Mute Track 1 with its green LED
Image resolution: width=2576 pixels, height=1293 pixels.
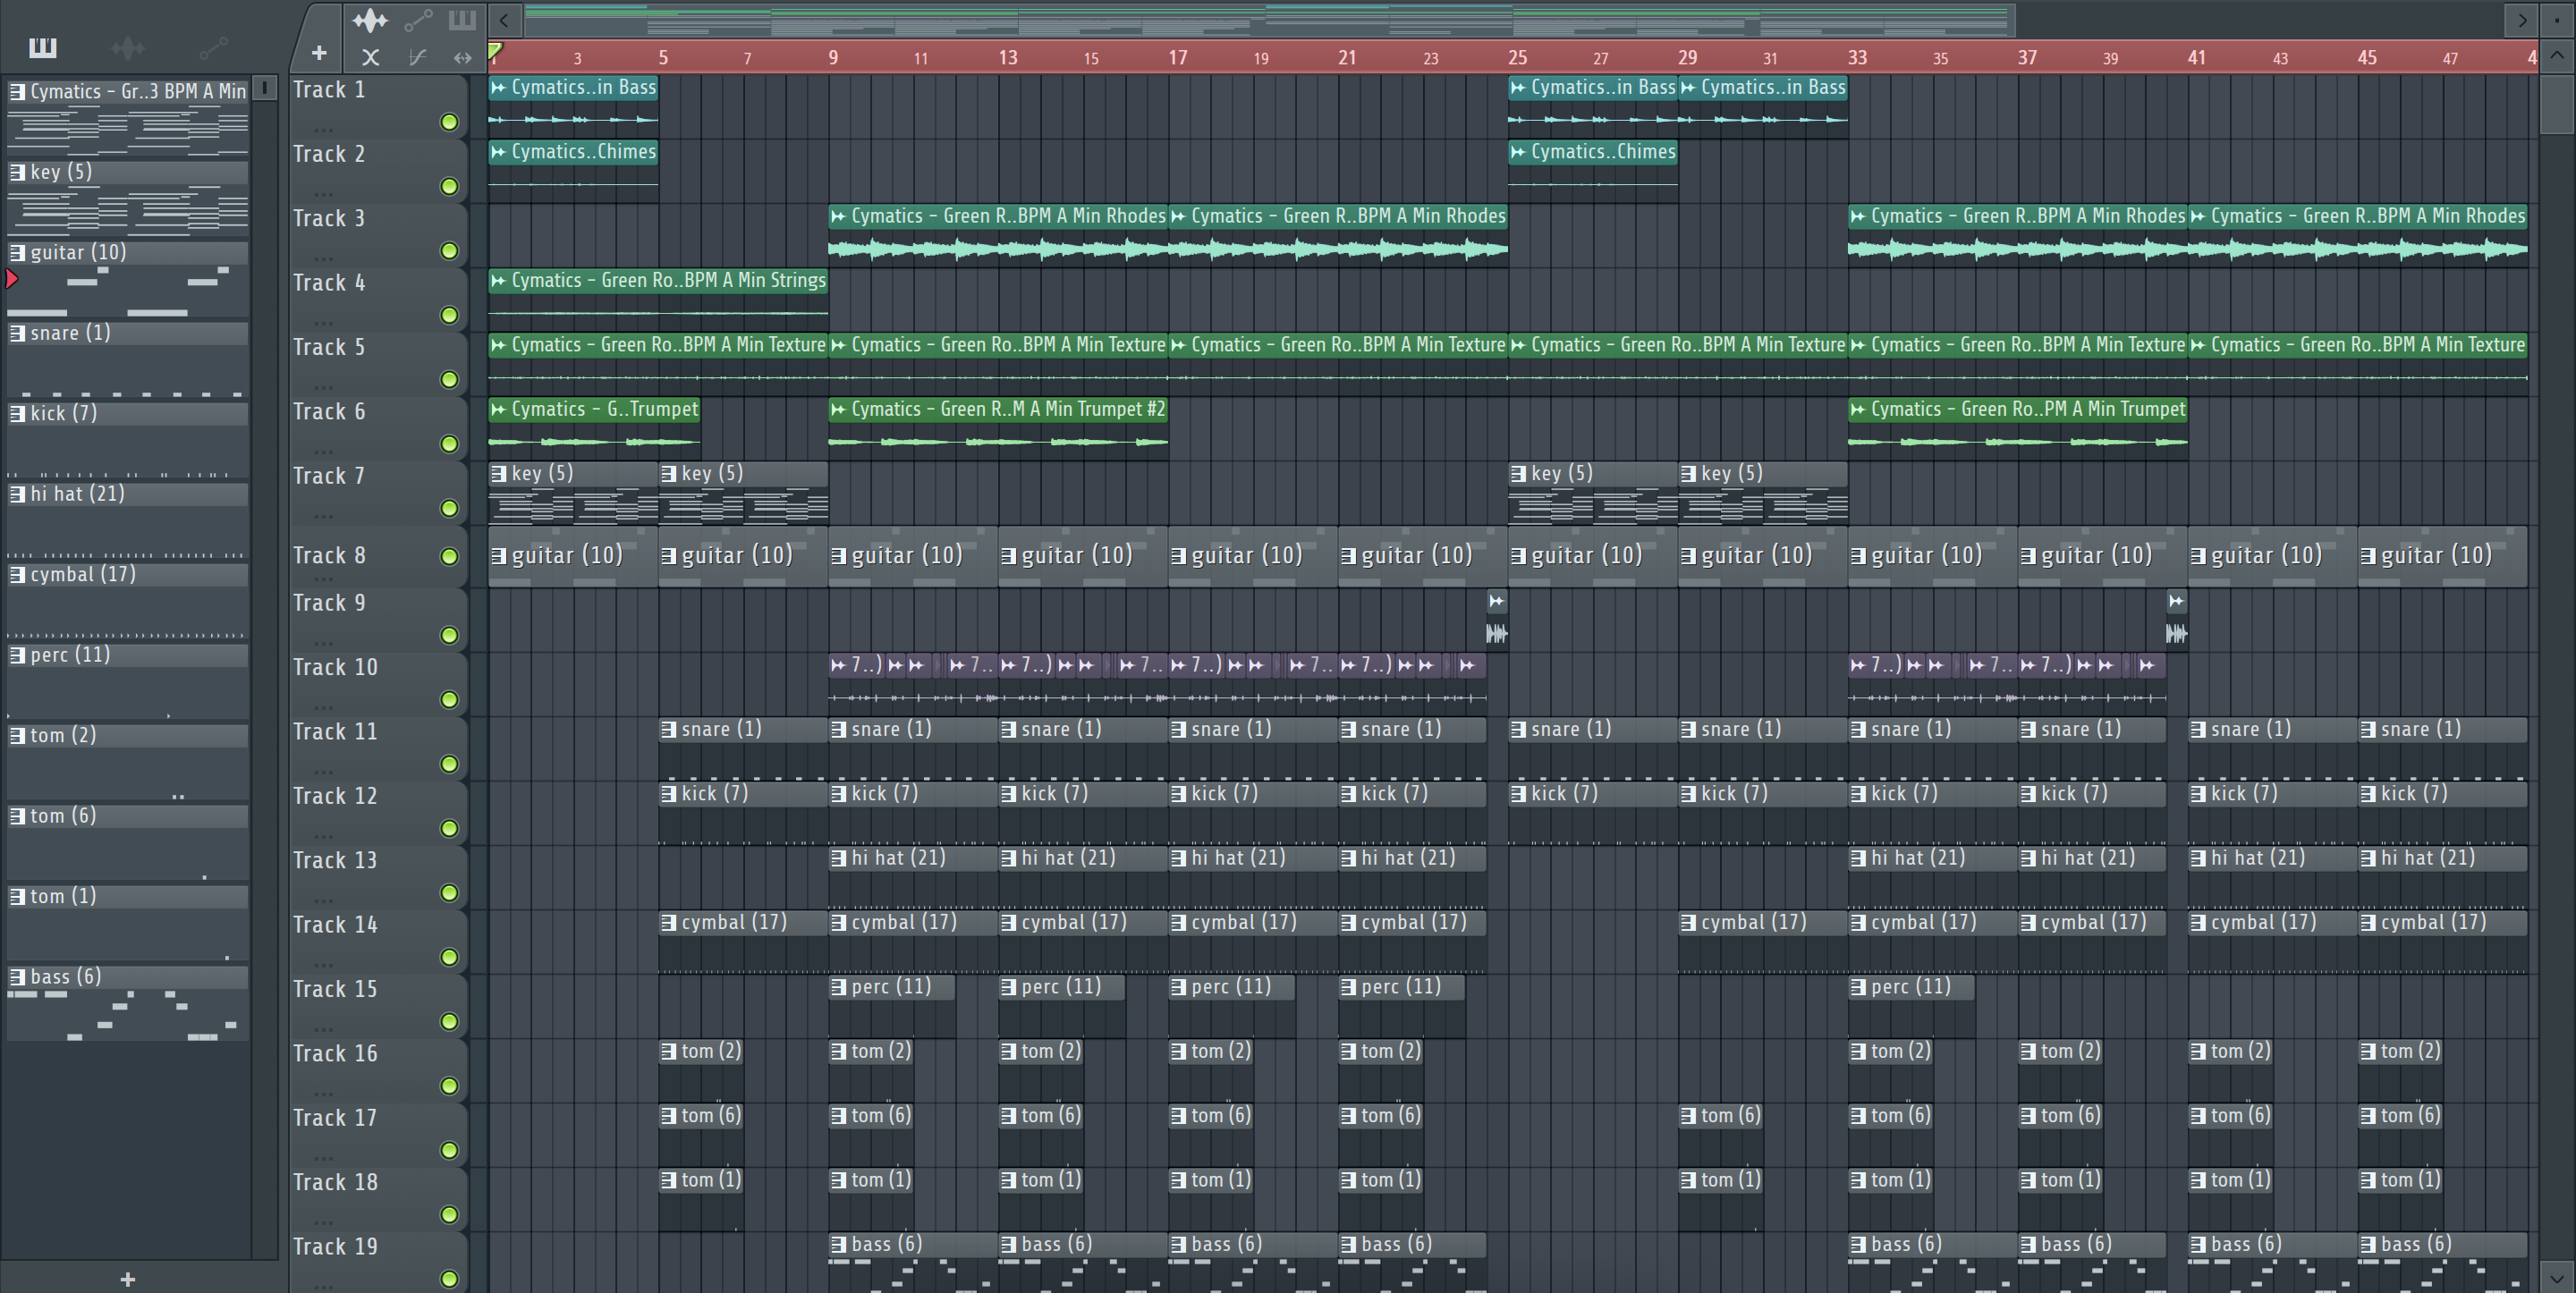tap(450, 122)
